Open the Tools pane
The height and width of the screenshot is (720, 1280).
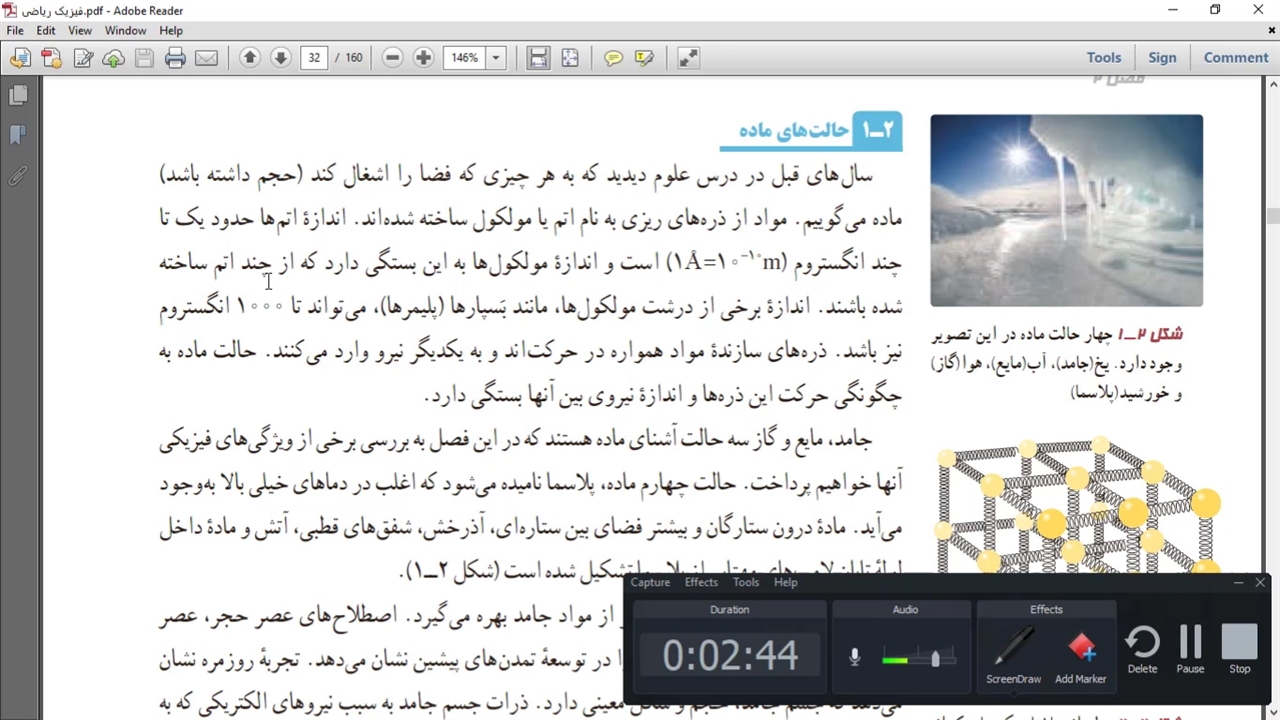click(1104, 58)
